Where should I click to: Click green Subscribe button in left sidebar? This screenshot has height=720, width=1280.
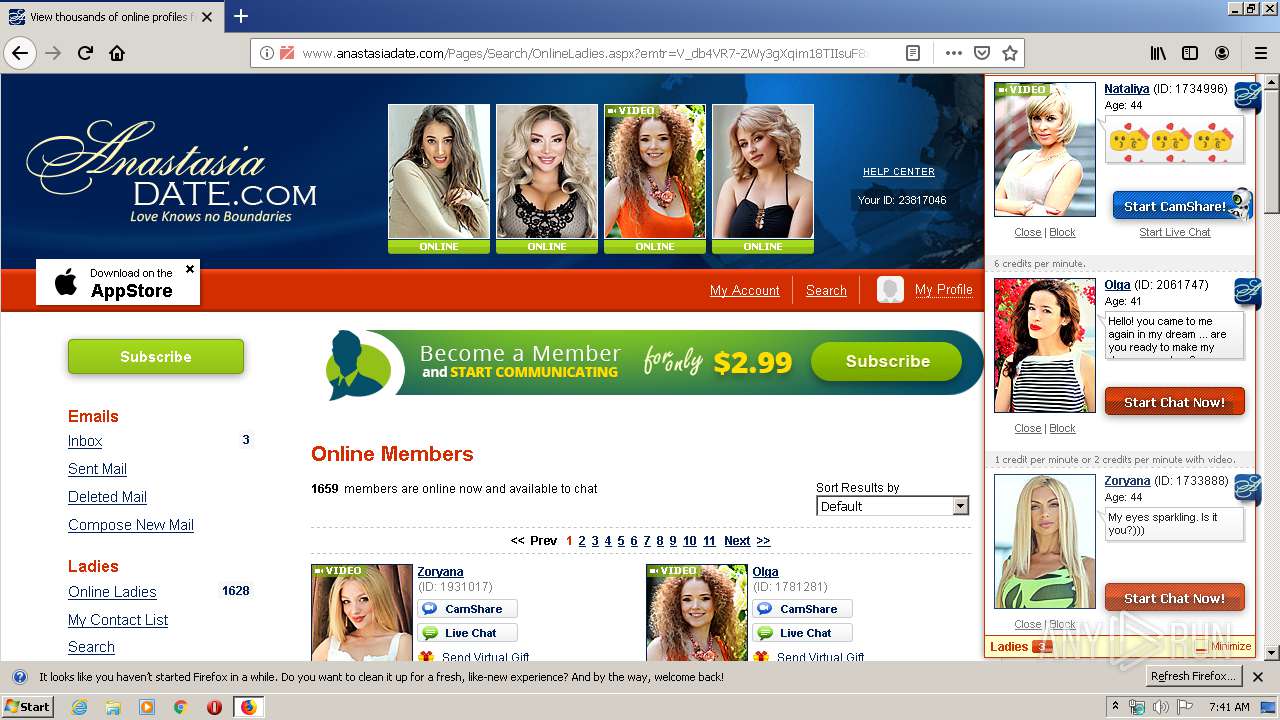(156, 357)
